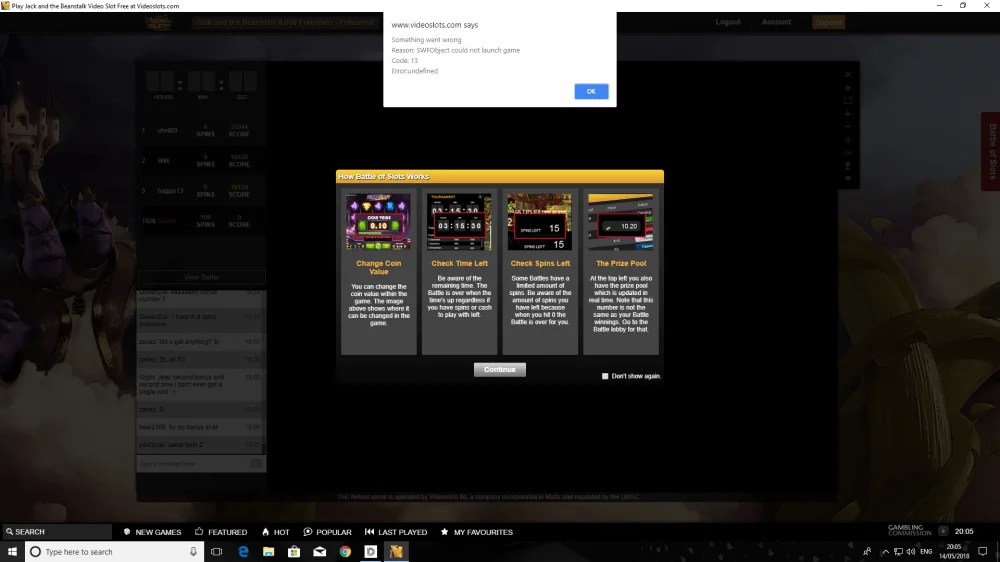The image size is (1000, 562).
Task: Click the Videoslots logo in header
Action: pos(158,23)
